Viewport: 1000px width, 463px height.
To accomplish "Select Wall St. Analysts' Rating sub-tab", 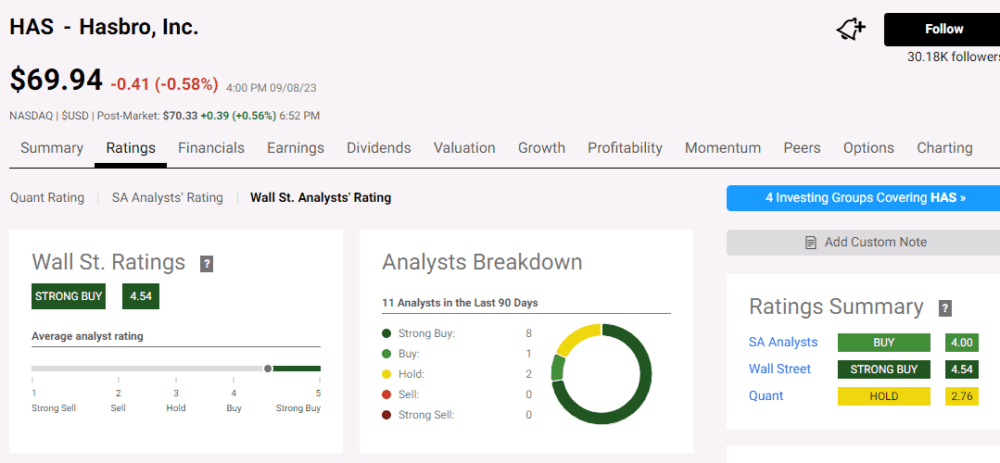I will click(321, 198).
